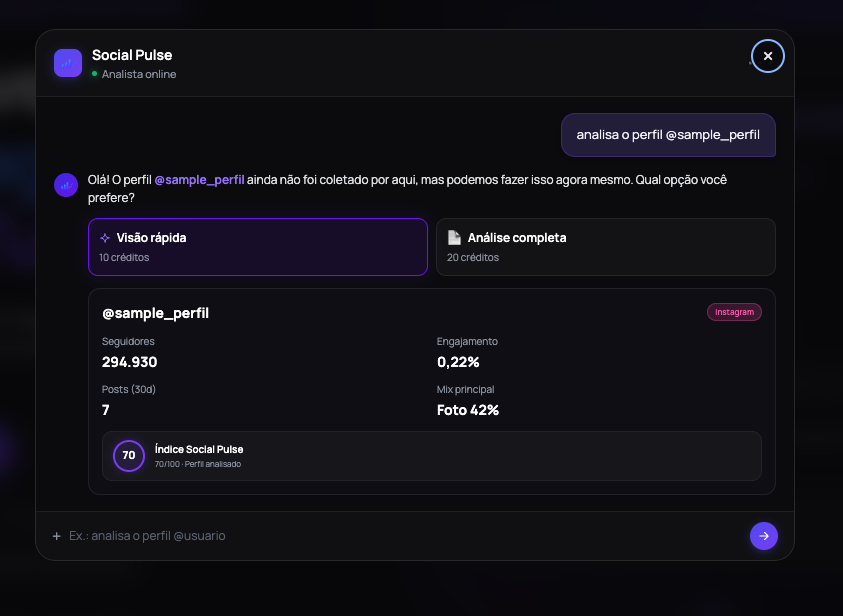Click the Seguidores 294.930 metric
This screenshot has height=616, width=843.
pos(130,353)
